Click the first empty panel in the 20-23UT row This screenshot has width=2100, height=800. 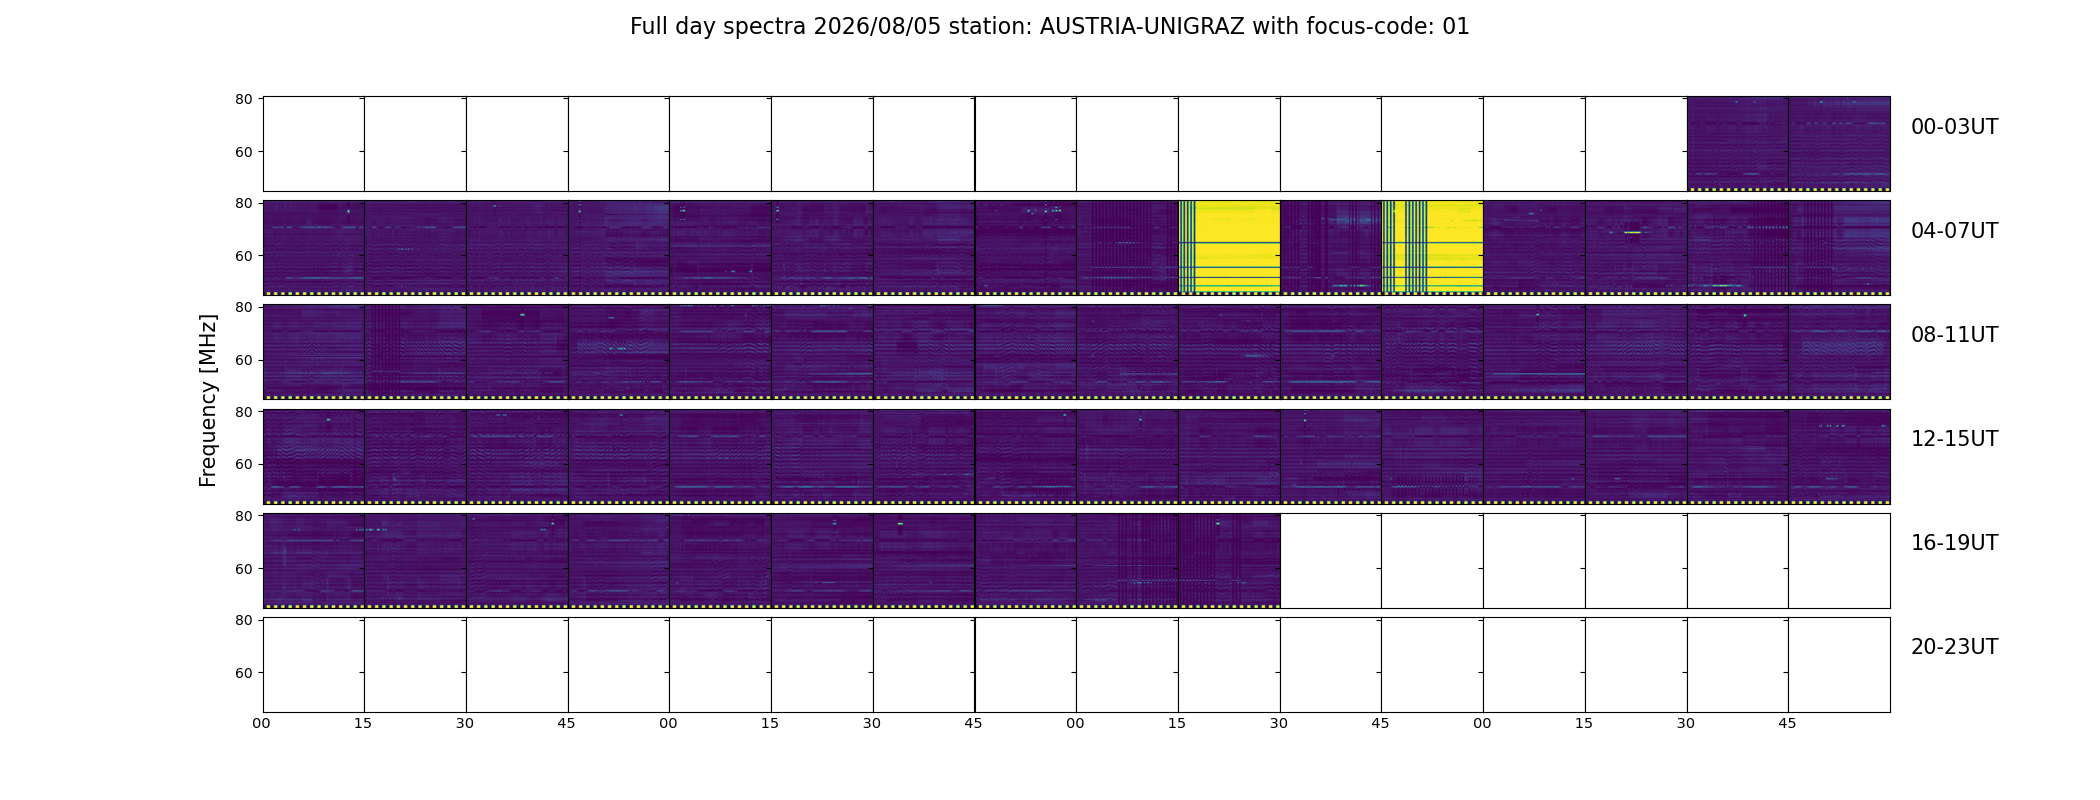(x=314, y=665)
